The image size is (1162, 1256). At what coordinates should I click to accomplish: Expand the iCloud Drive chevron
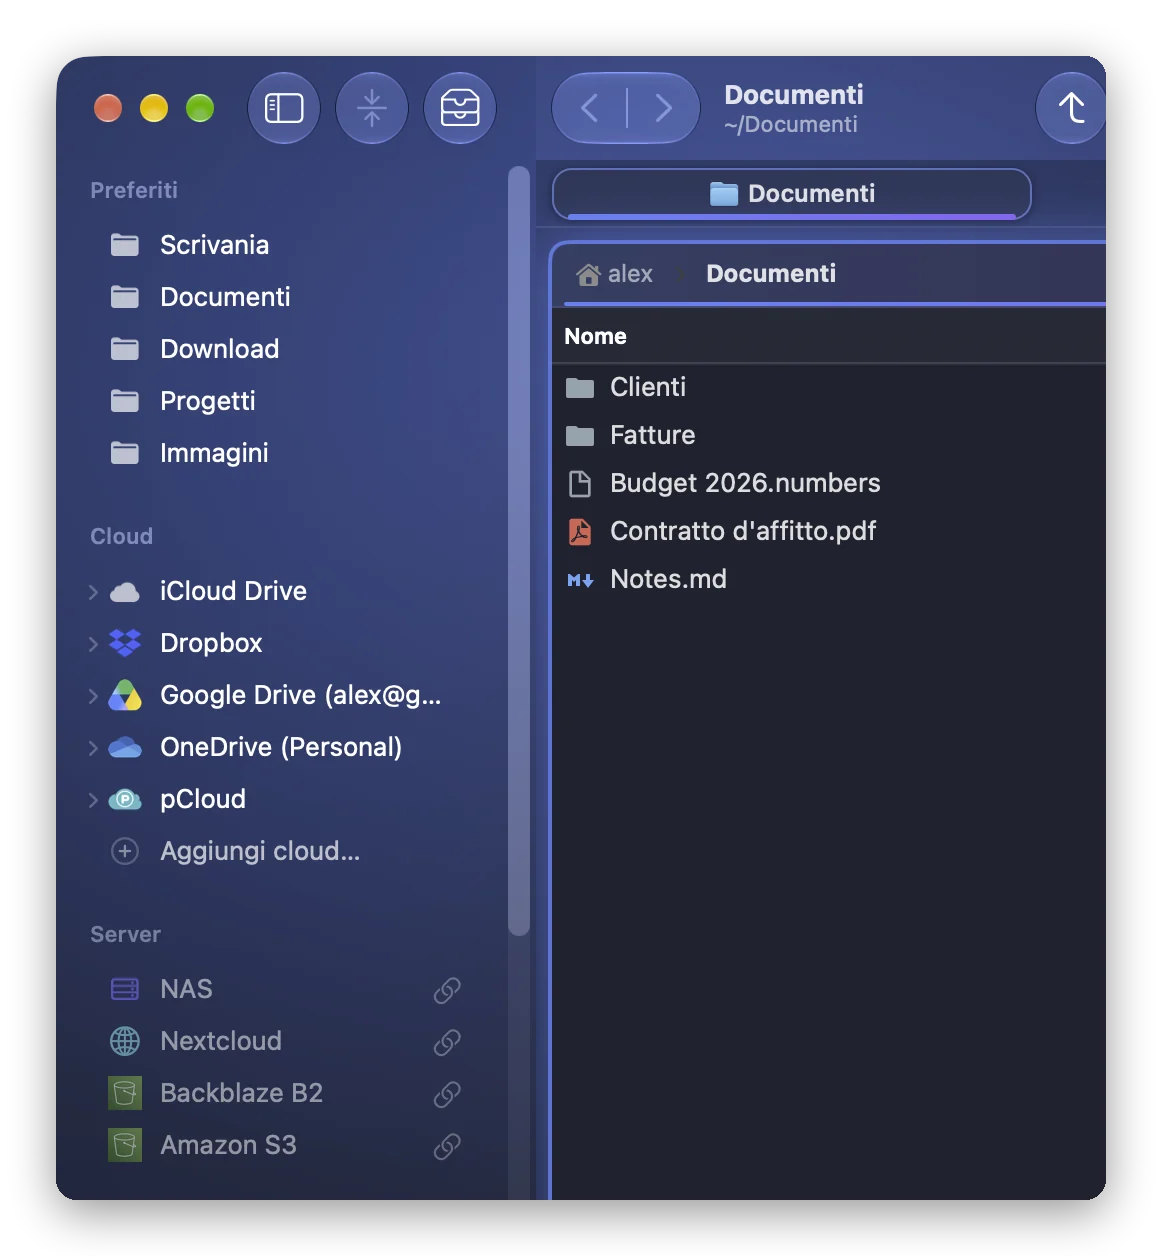coord(93,592)
